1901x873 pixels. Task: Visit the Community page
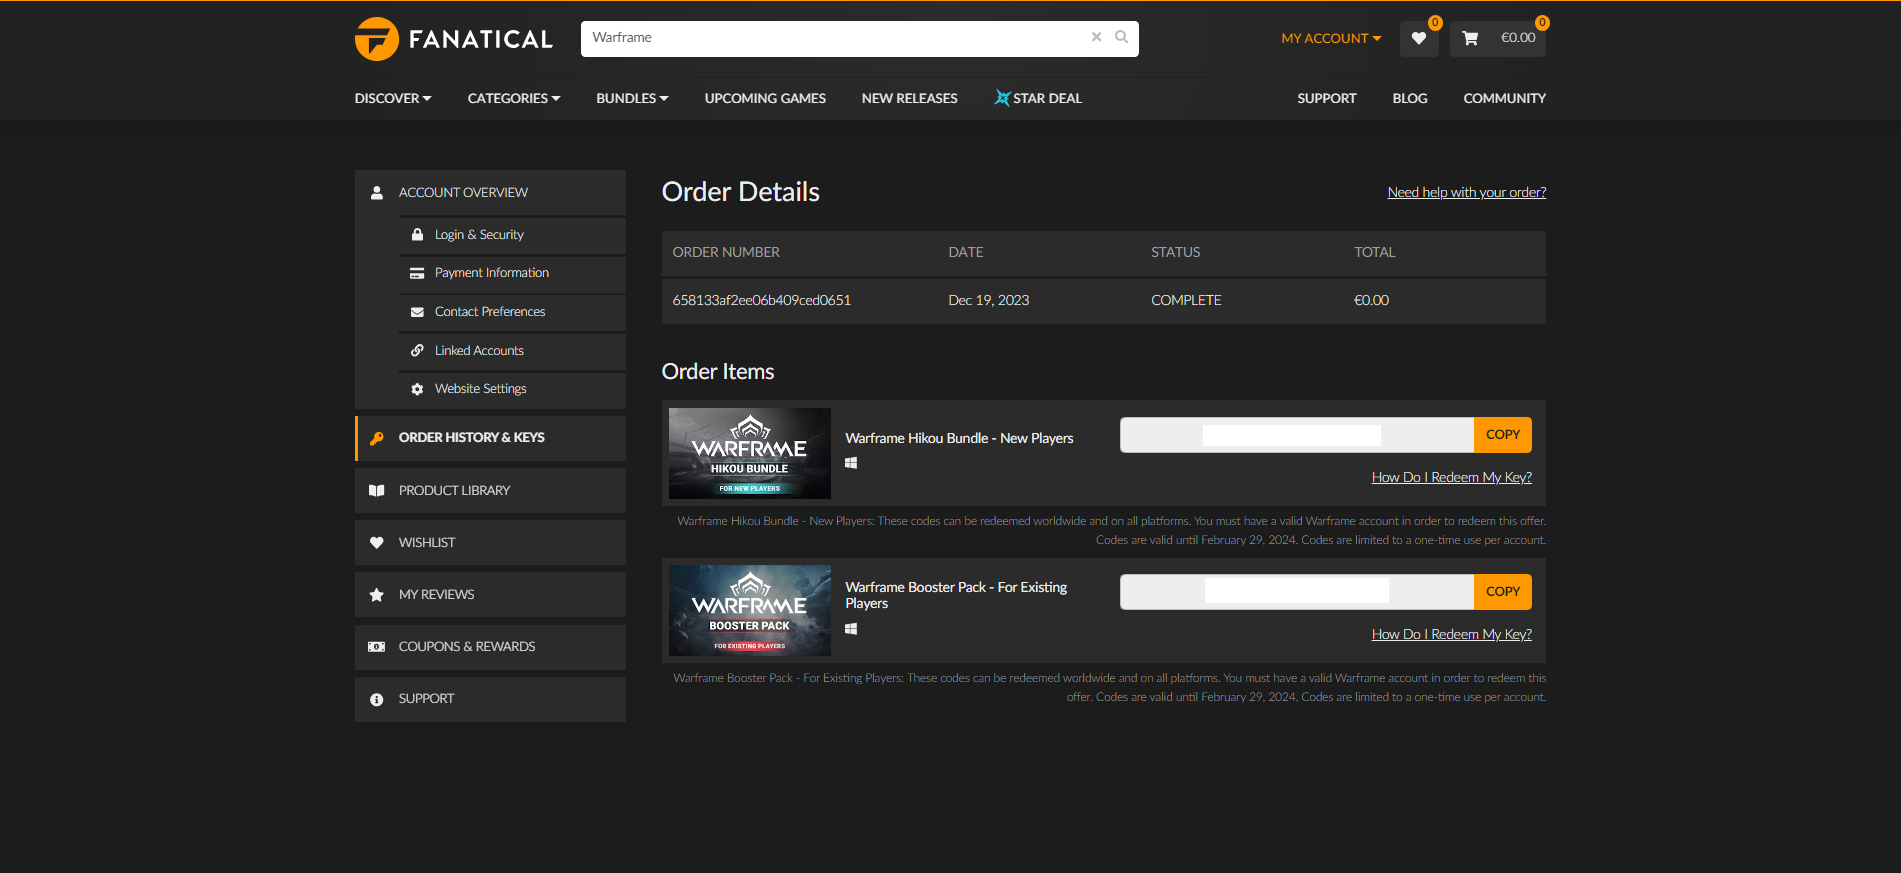[1504, 98]
